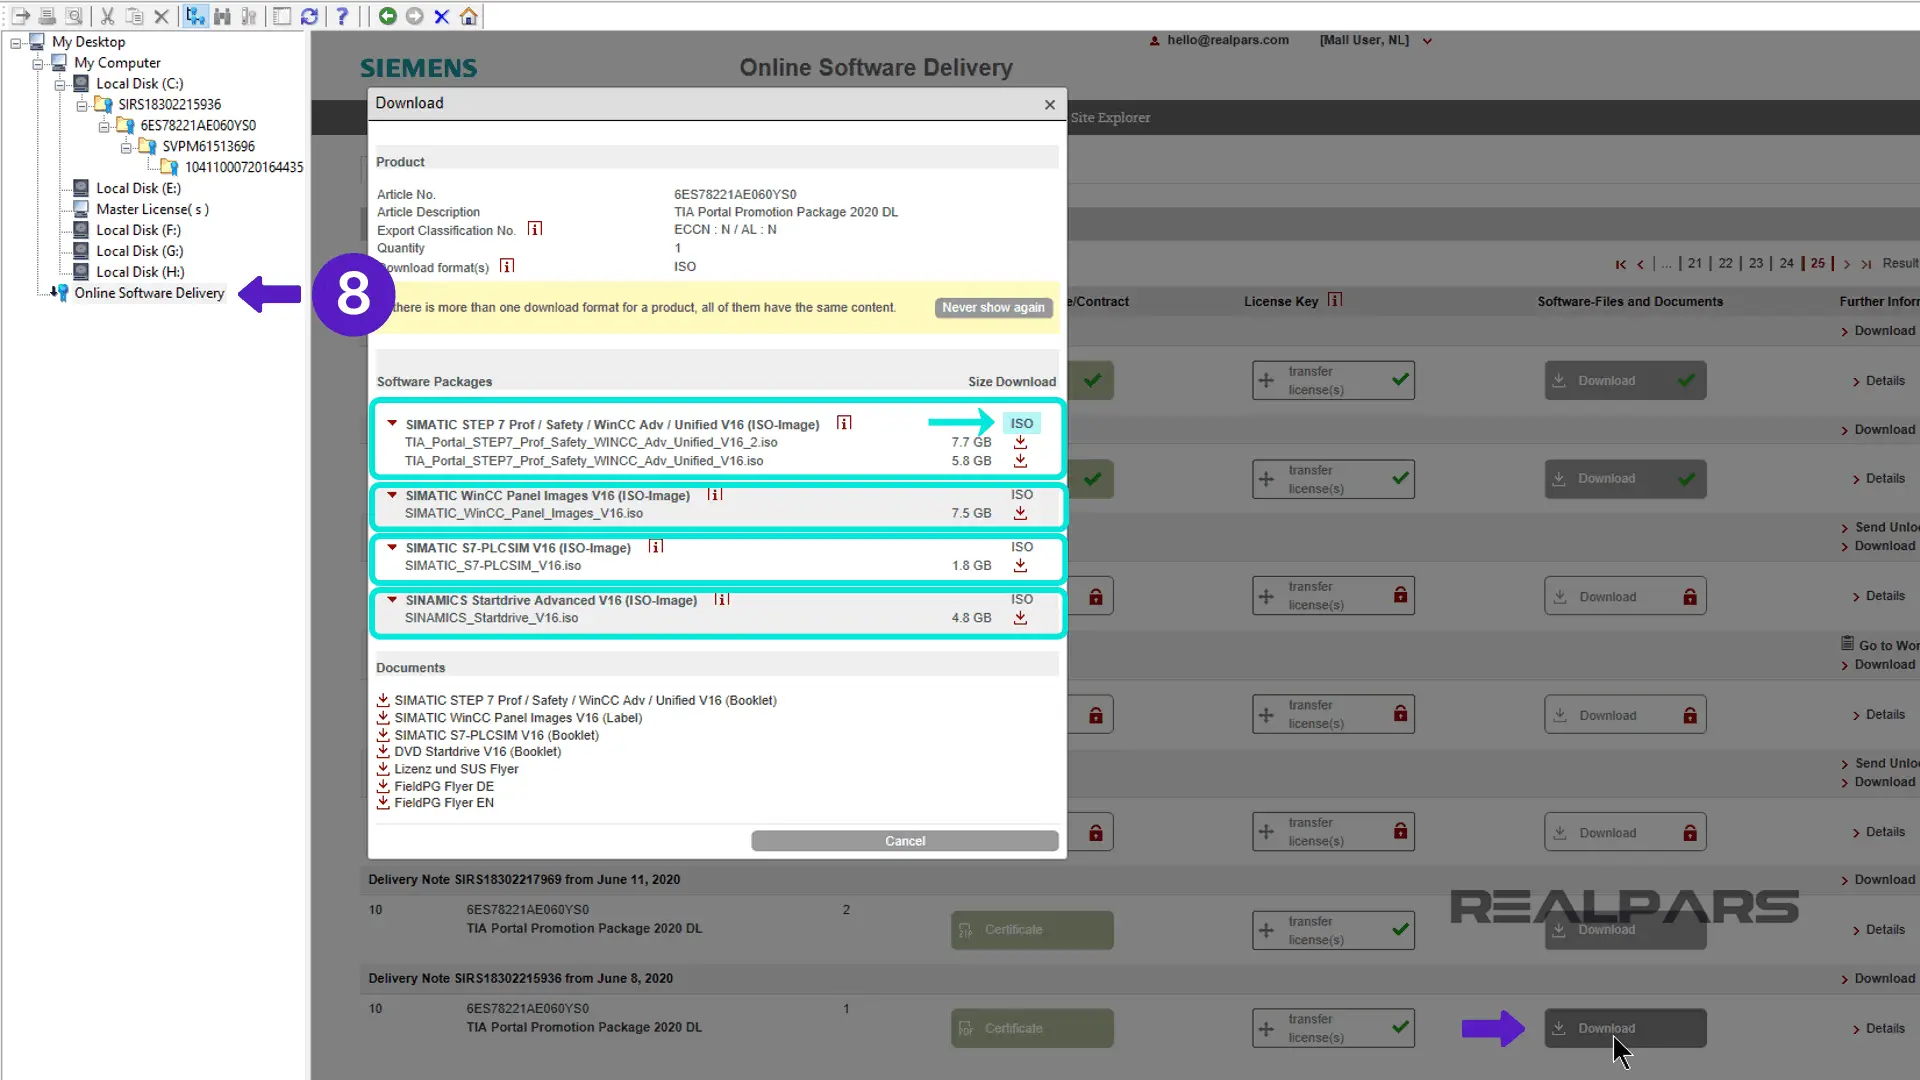Collapse the My Computer tree node

pos(38,63)
